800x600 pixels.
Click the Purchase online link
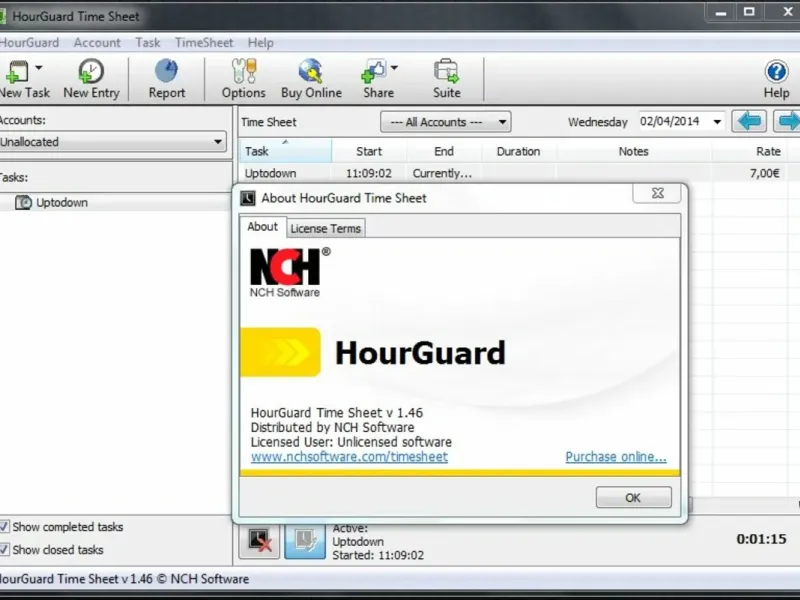616,457
